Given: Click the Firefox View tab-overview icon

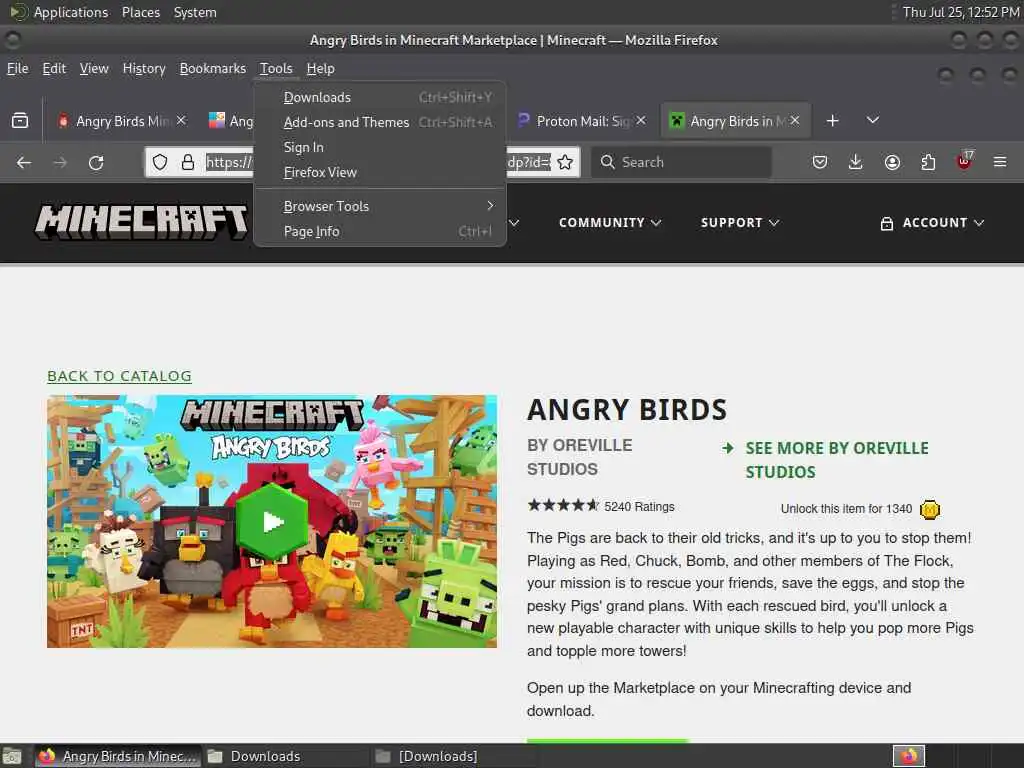Looking at the screenshot, I should [20, 121].
